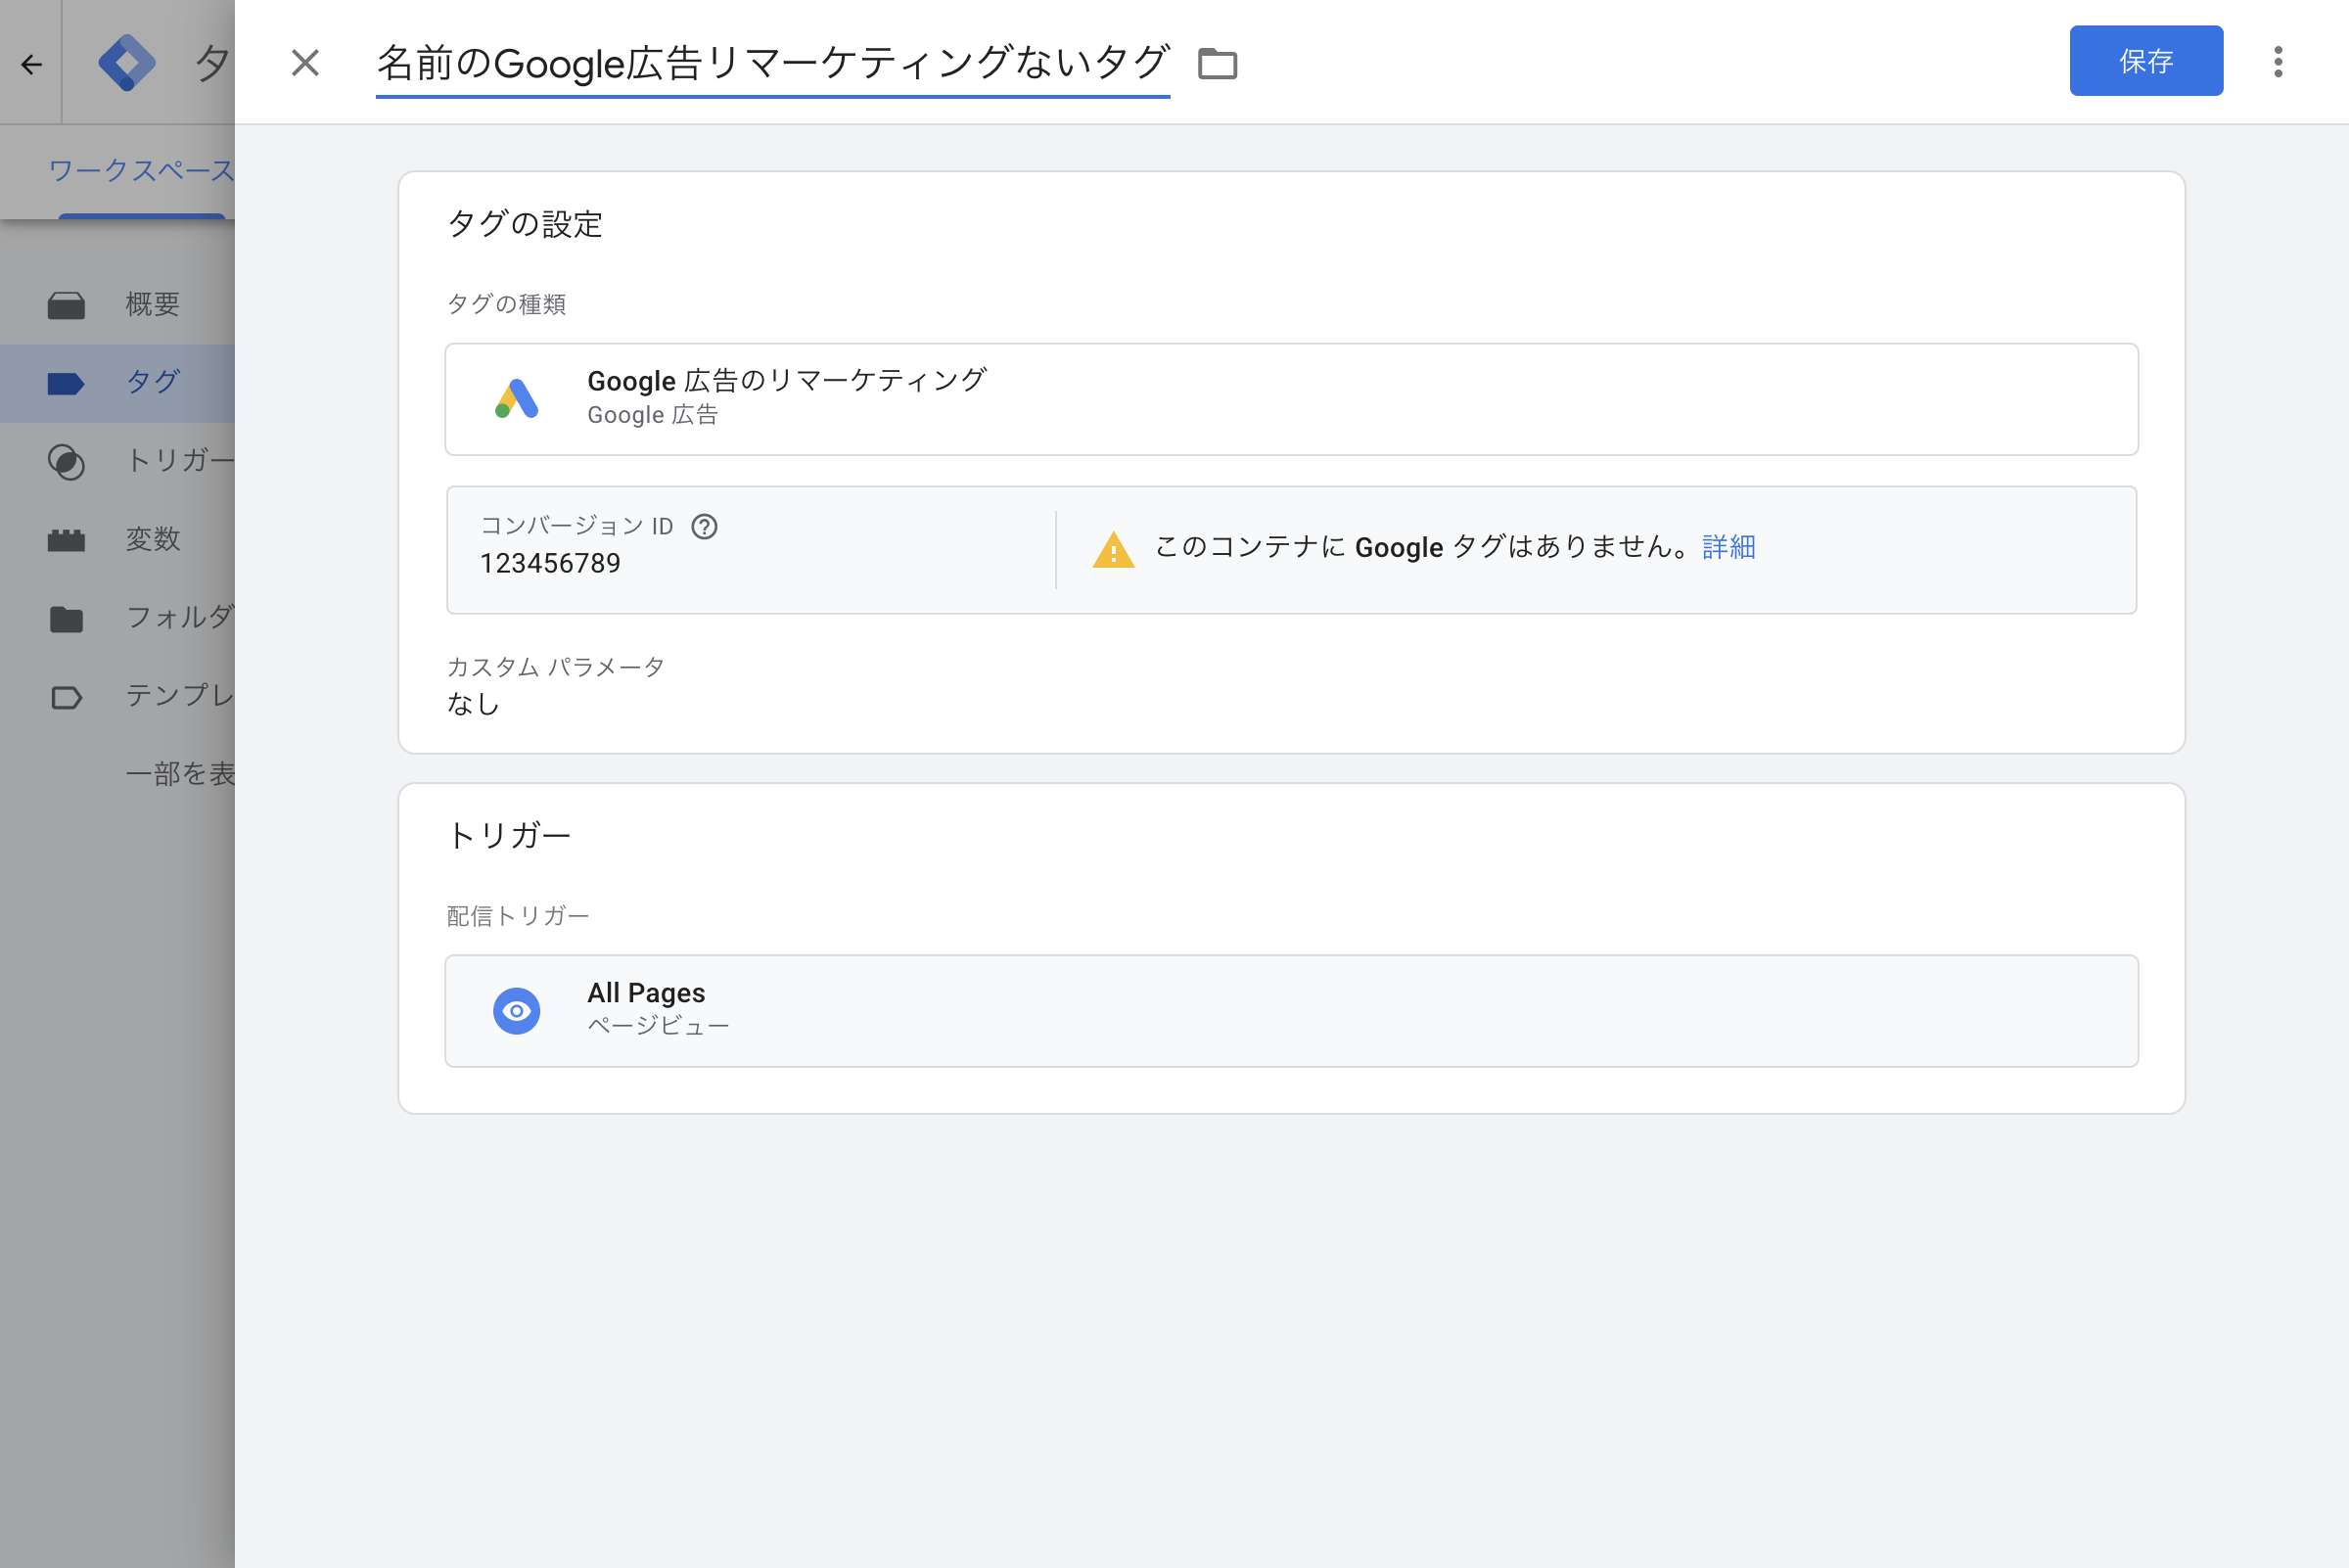Screen dimensions: 2349x1568
Task: Open the three-dot more options menu
Action: click(x=2278, y=62)
